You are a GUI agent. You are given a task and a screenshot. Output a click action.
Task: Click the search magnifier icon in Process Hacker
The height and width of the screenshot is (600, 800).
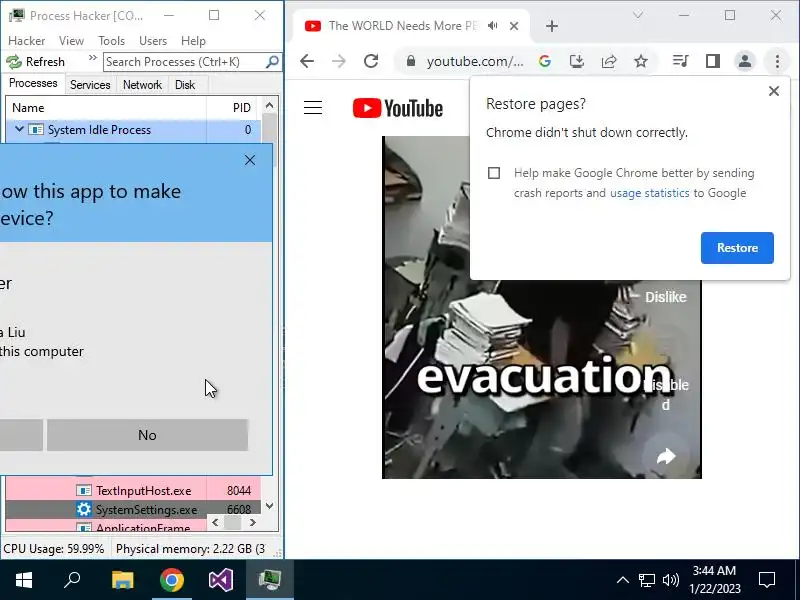pyautogui.click(x=273, y=62)
